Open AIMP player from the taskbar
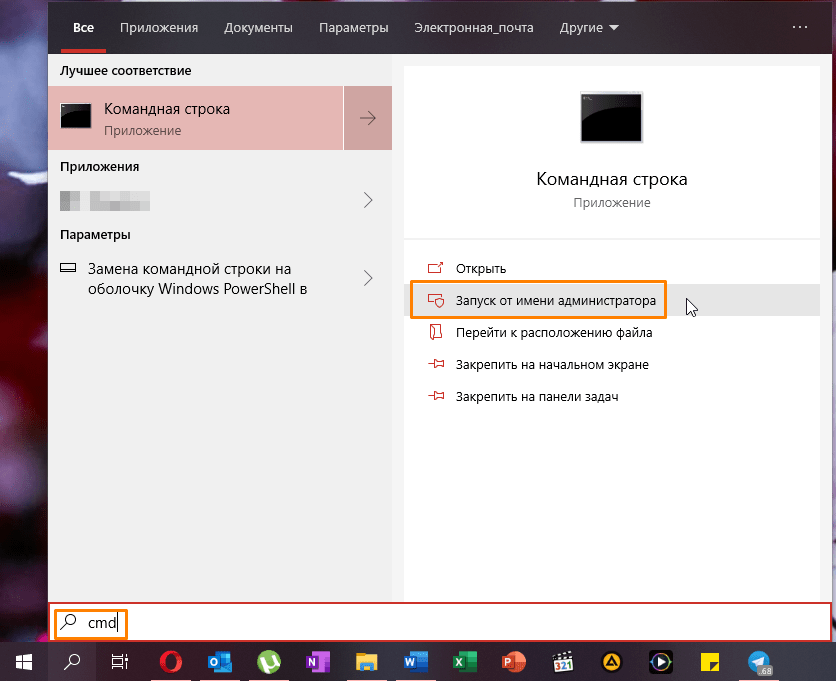Viewport: 836px width, 681px height. click(x=612, y=662)
